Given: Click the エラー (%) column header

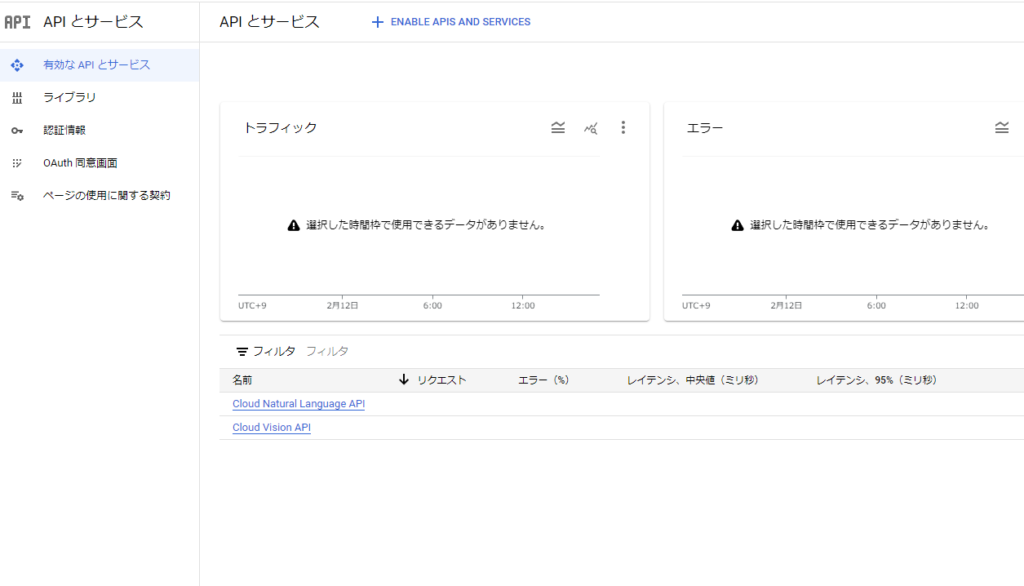Looking at the screenshot, I should coord(543,380).
